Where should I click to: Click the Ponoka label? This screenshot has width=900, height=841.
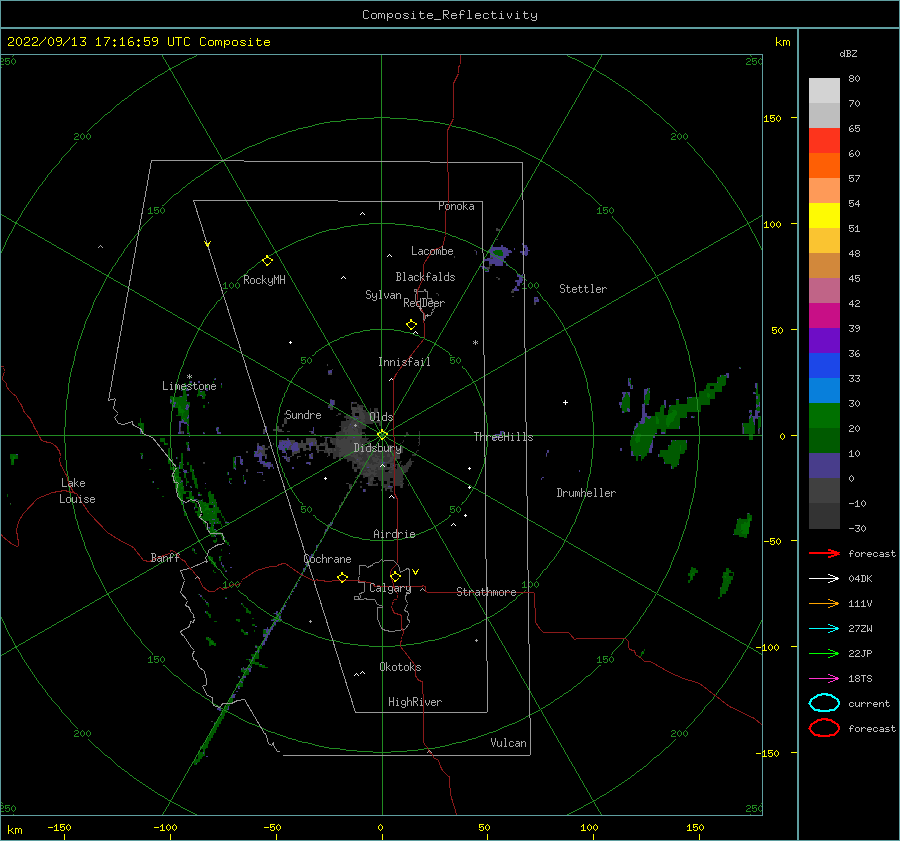(456, 206)
